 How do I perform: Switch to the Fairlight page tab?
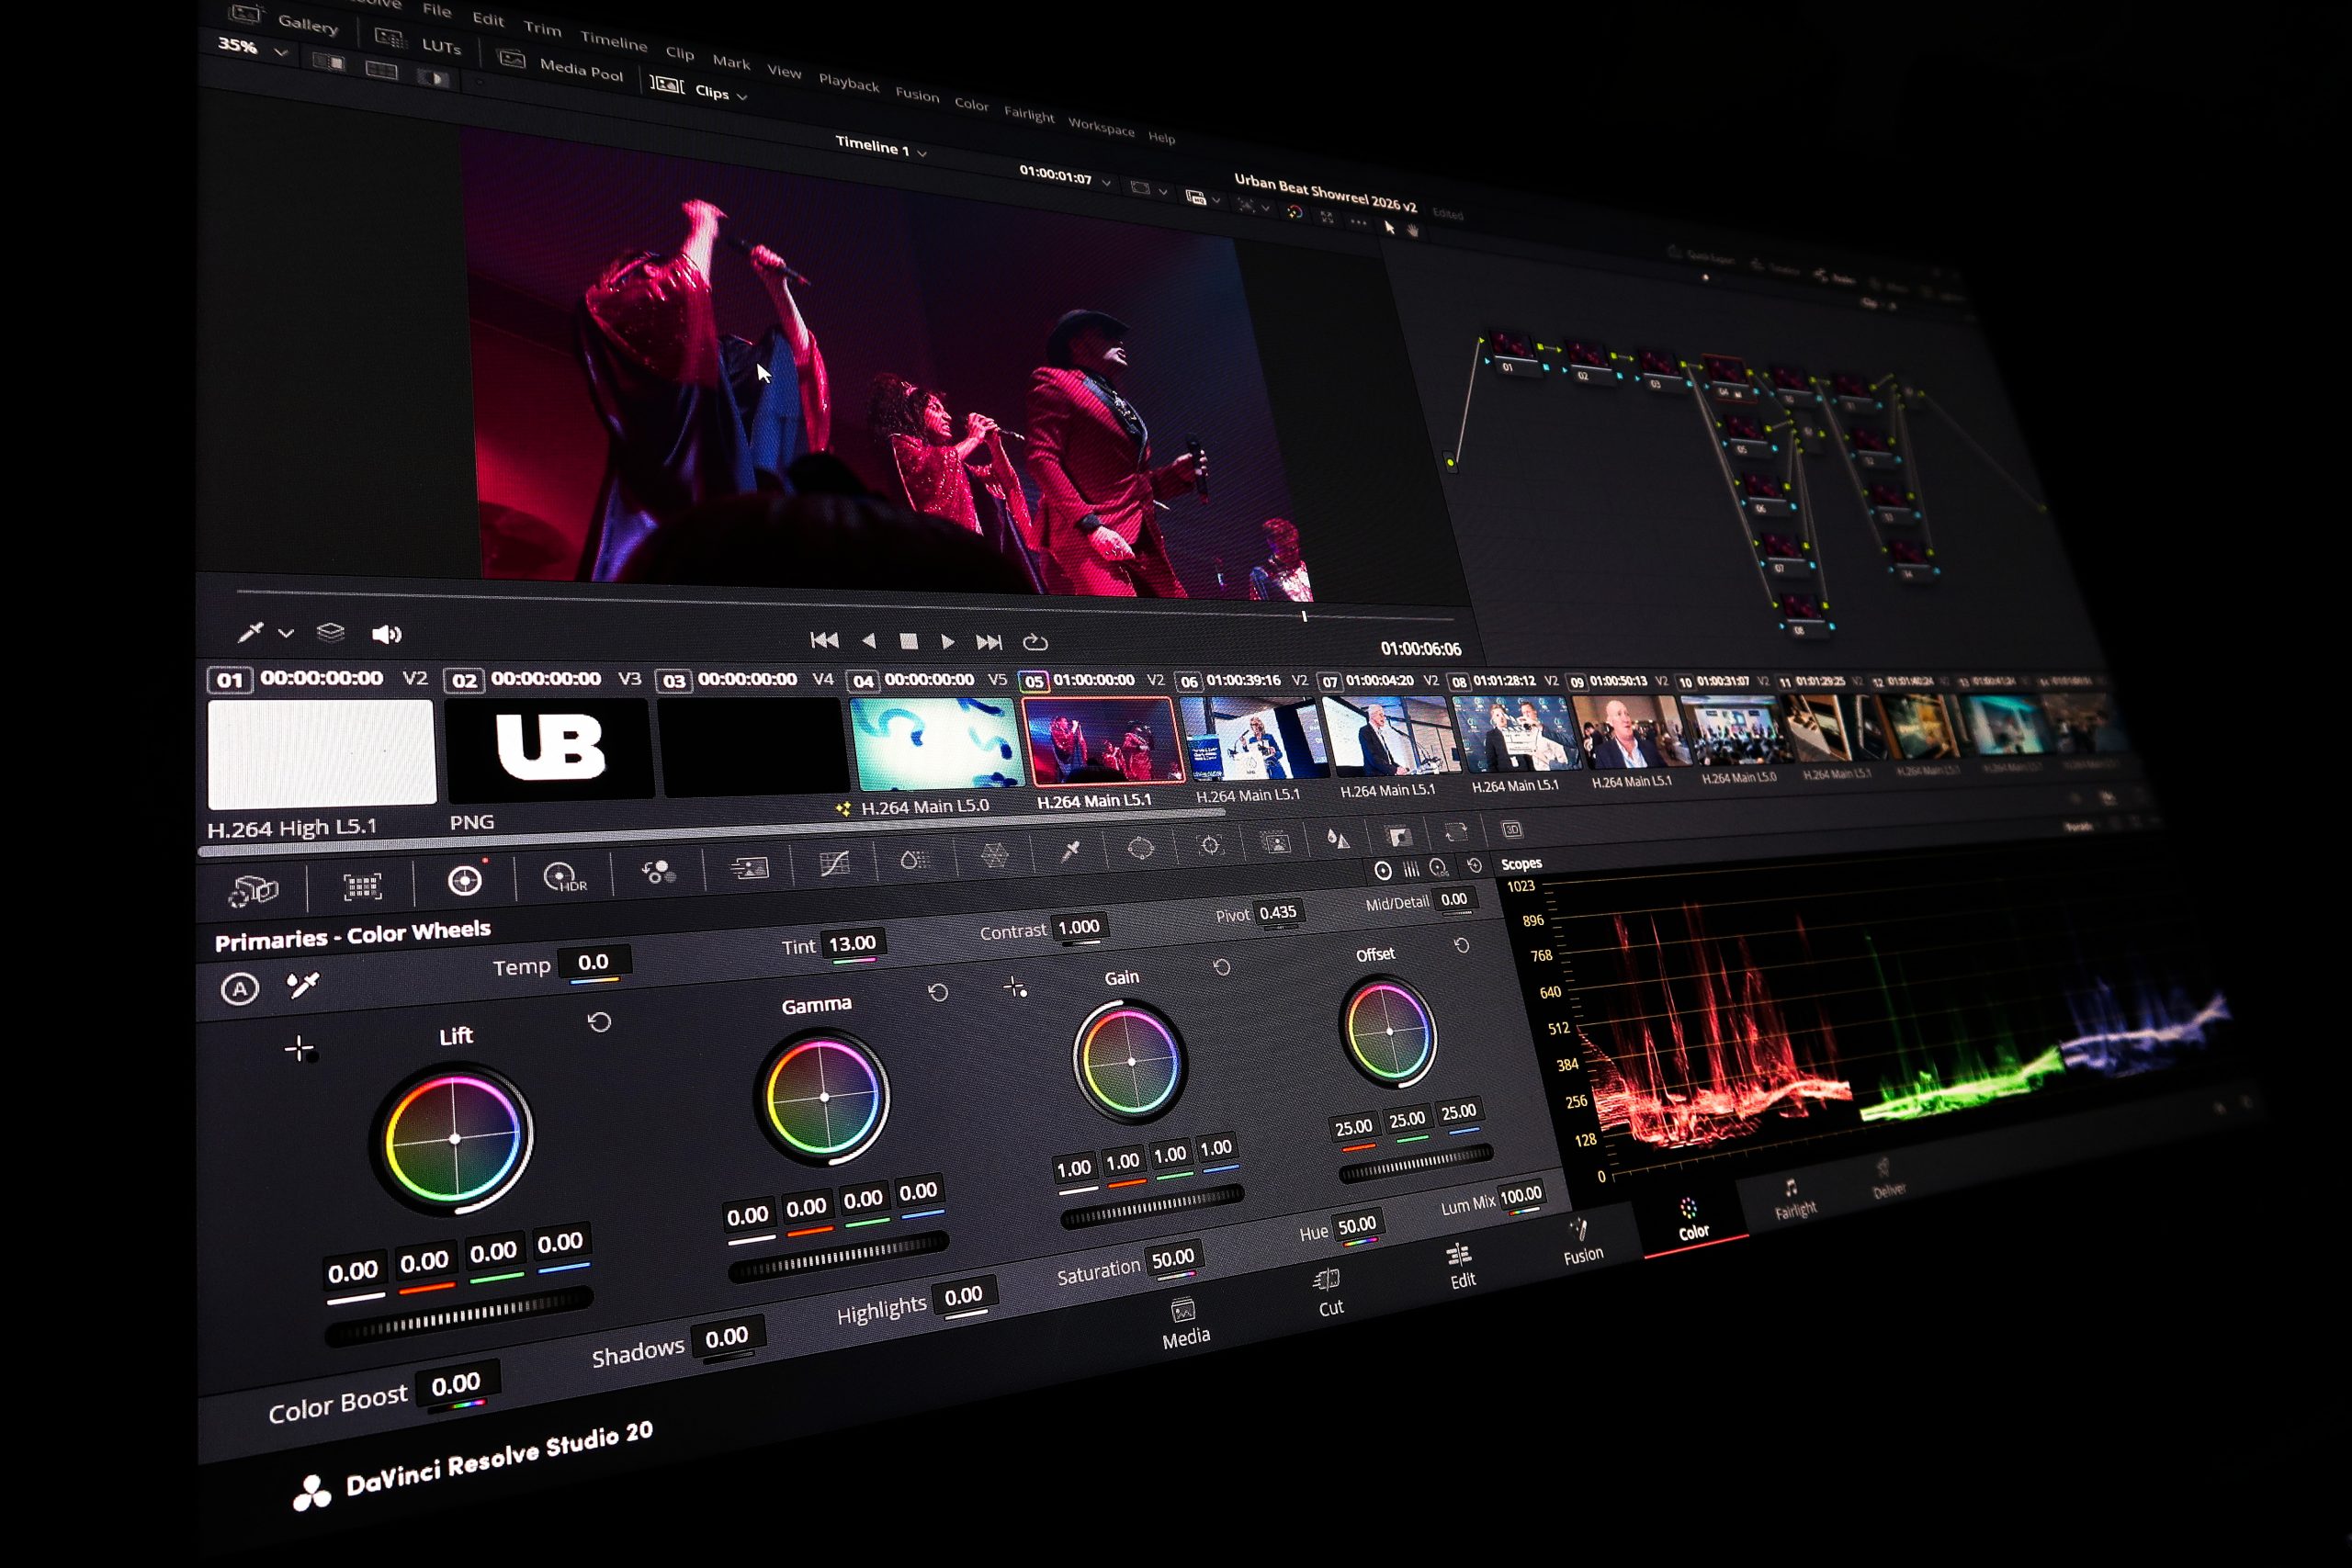point(1795,1198)
